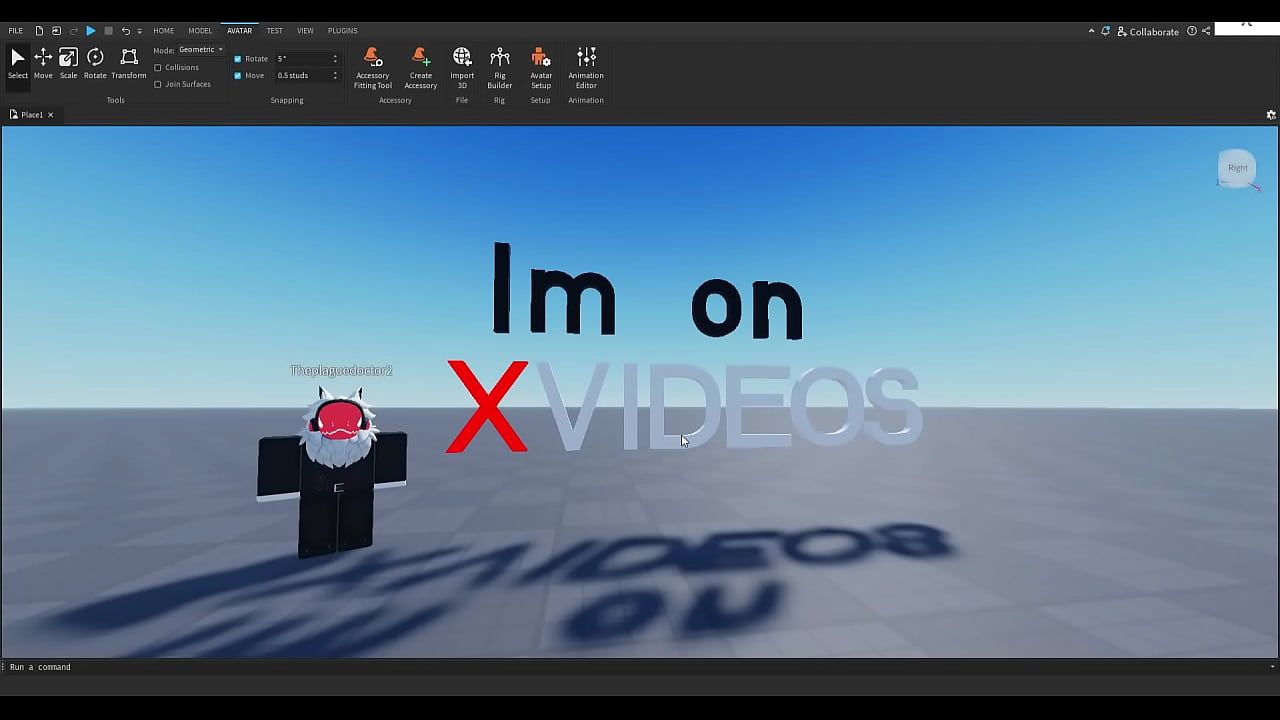Viewport: 1280px width, 720px height.
Task: Launch the Rig Builder
Action: 500,68
